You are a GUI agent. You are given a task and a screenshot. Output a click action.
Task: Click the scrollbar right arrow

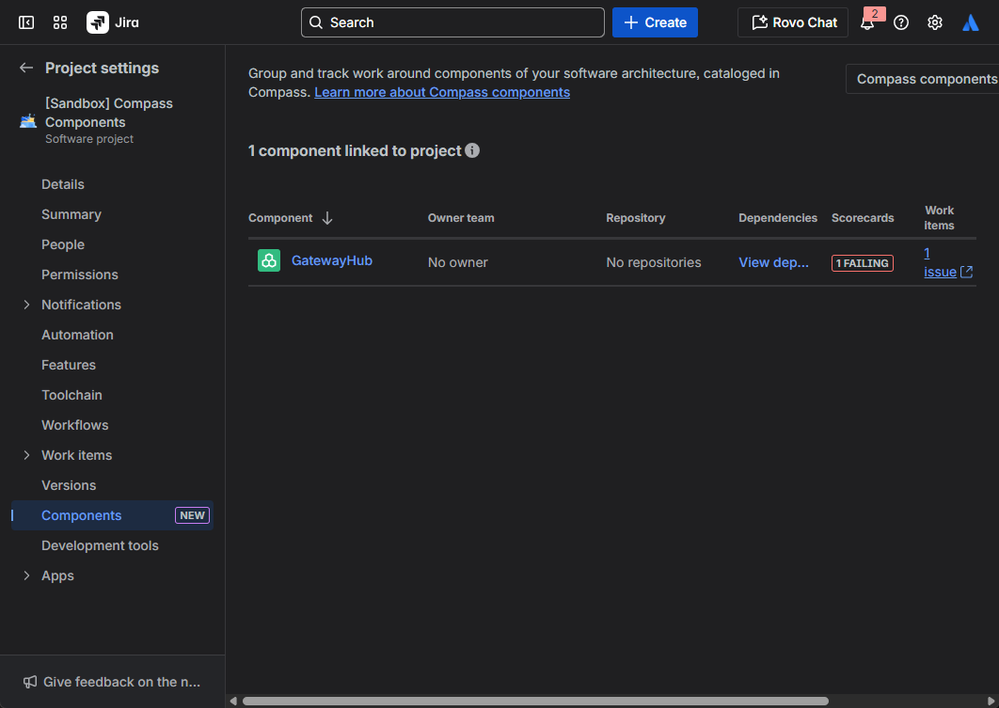(991, 701)
